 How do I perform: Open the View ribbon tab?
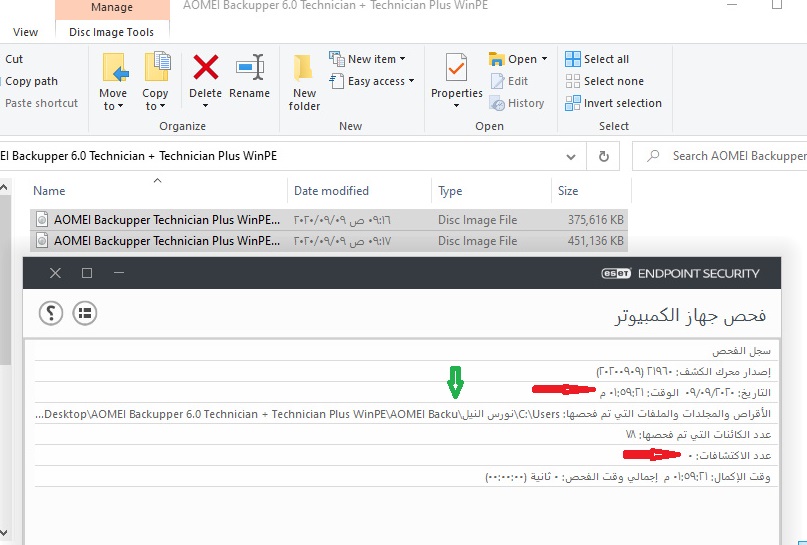(26, 32)
